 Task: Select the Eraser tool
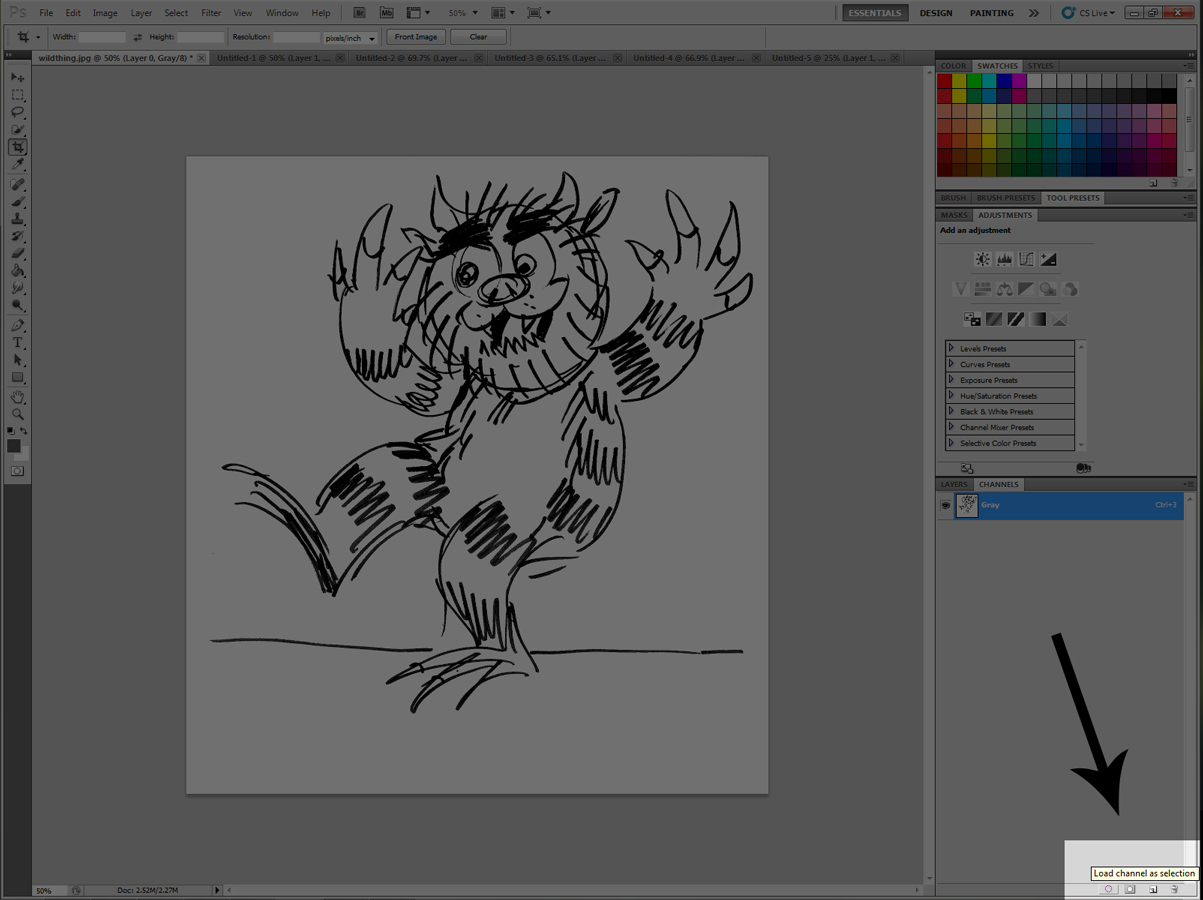click(17, 253)
